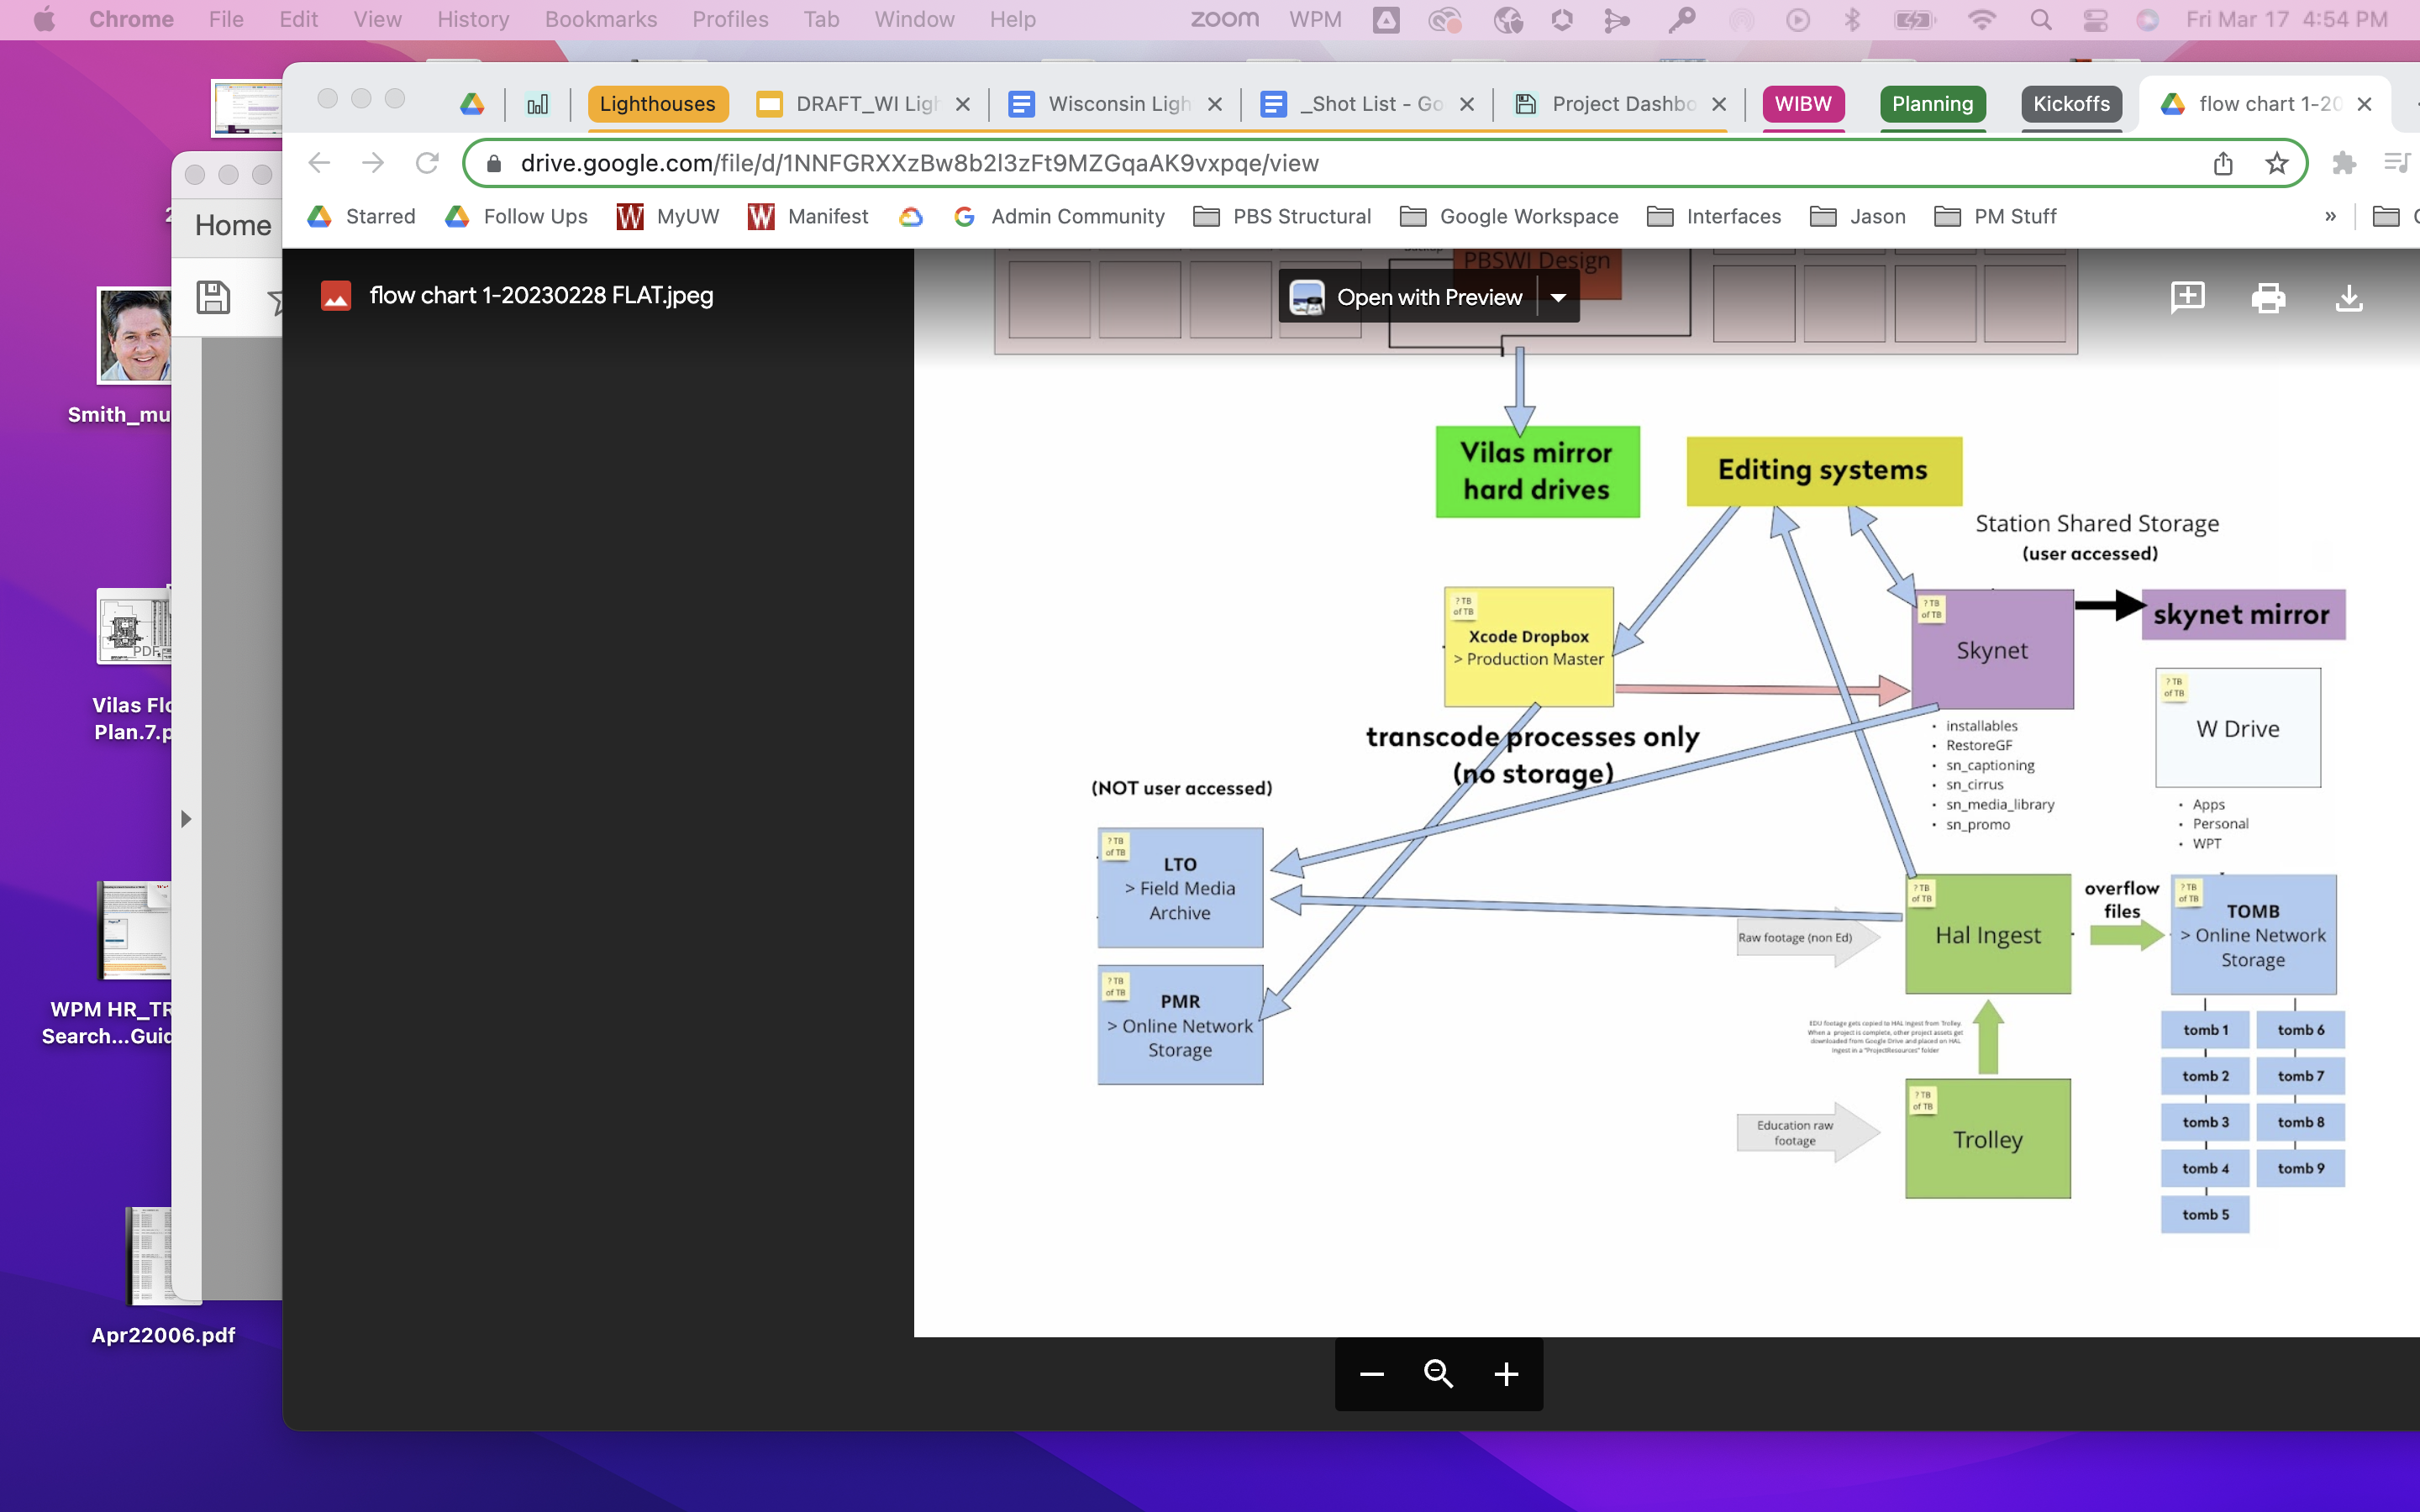Screen dimensions: 2420x1512
Task: Open the Wi-Fi menu bar icon
Action: tap(1981, 20)
